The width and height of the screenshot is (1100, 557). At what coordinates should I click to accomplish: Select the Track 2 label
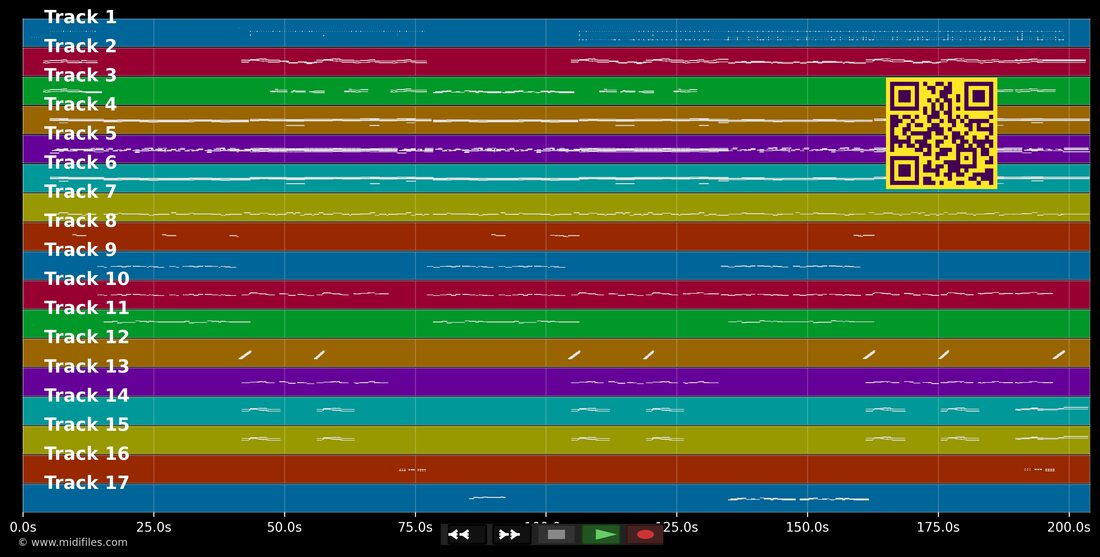[81, 46]
